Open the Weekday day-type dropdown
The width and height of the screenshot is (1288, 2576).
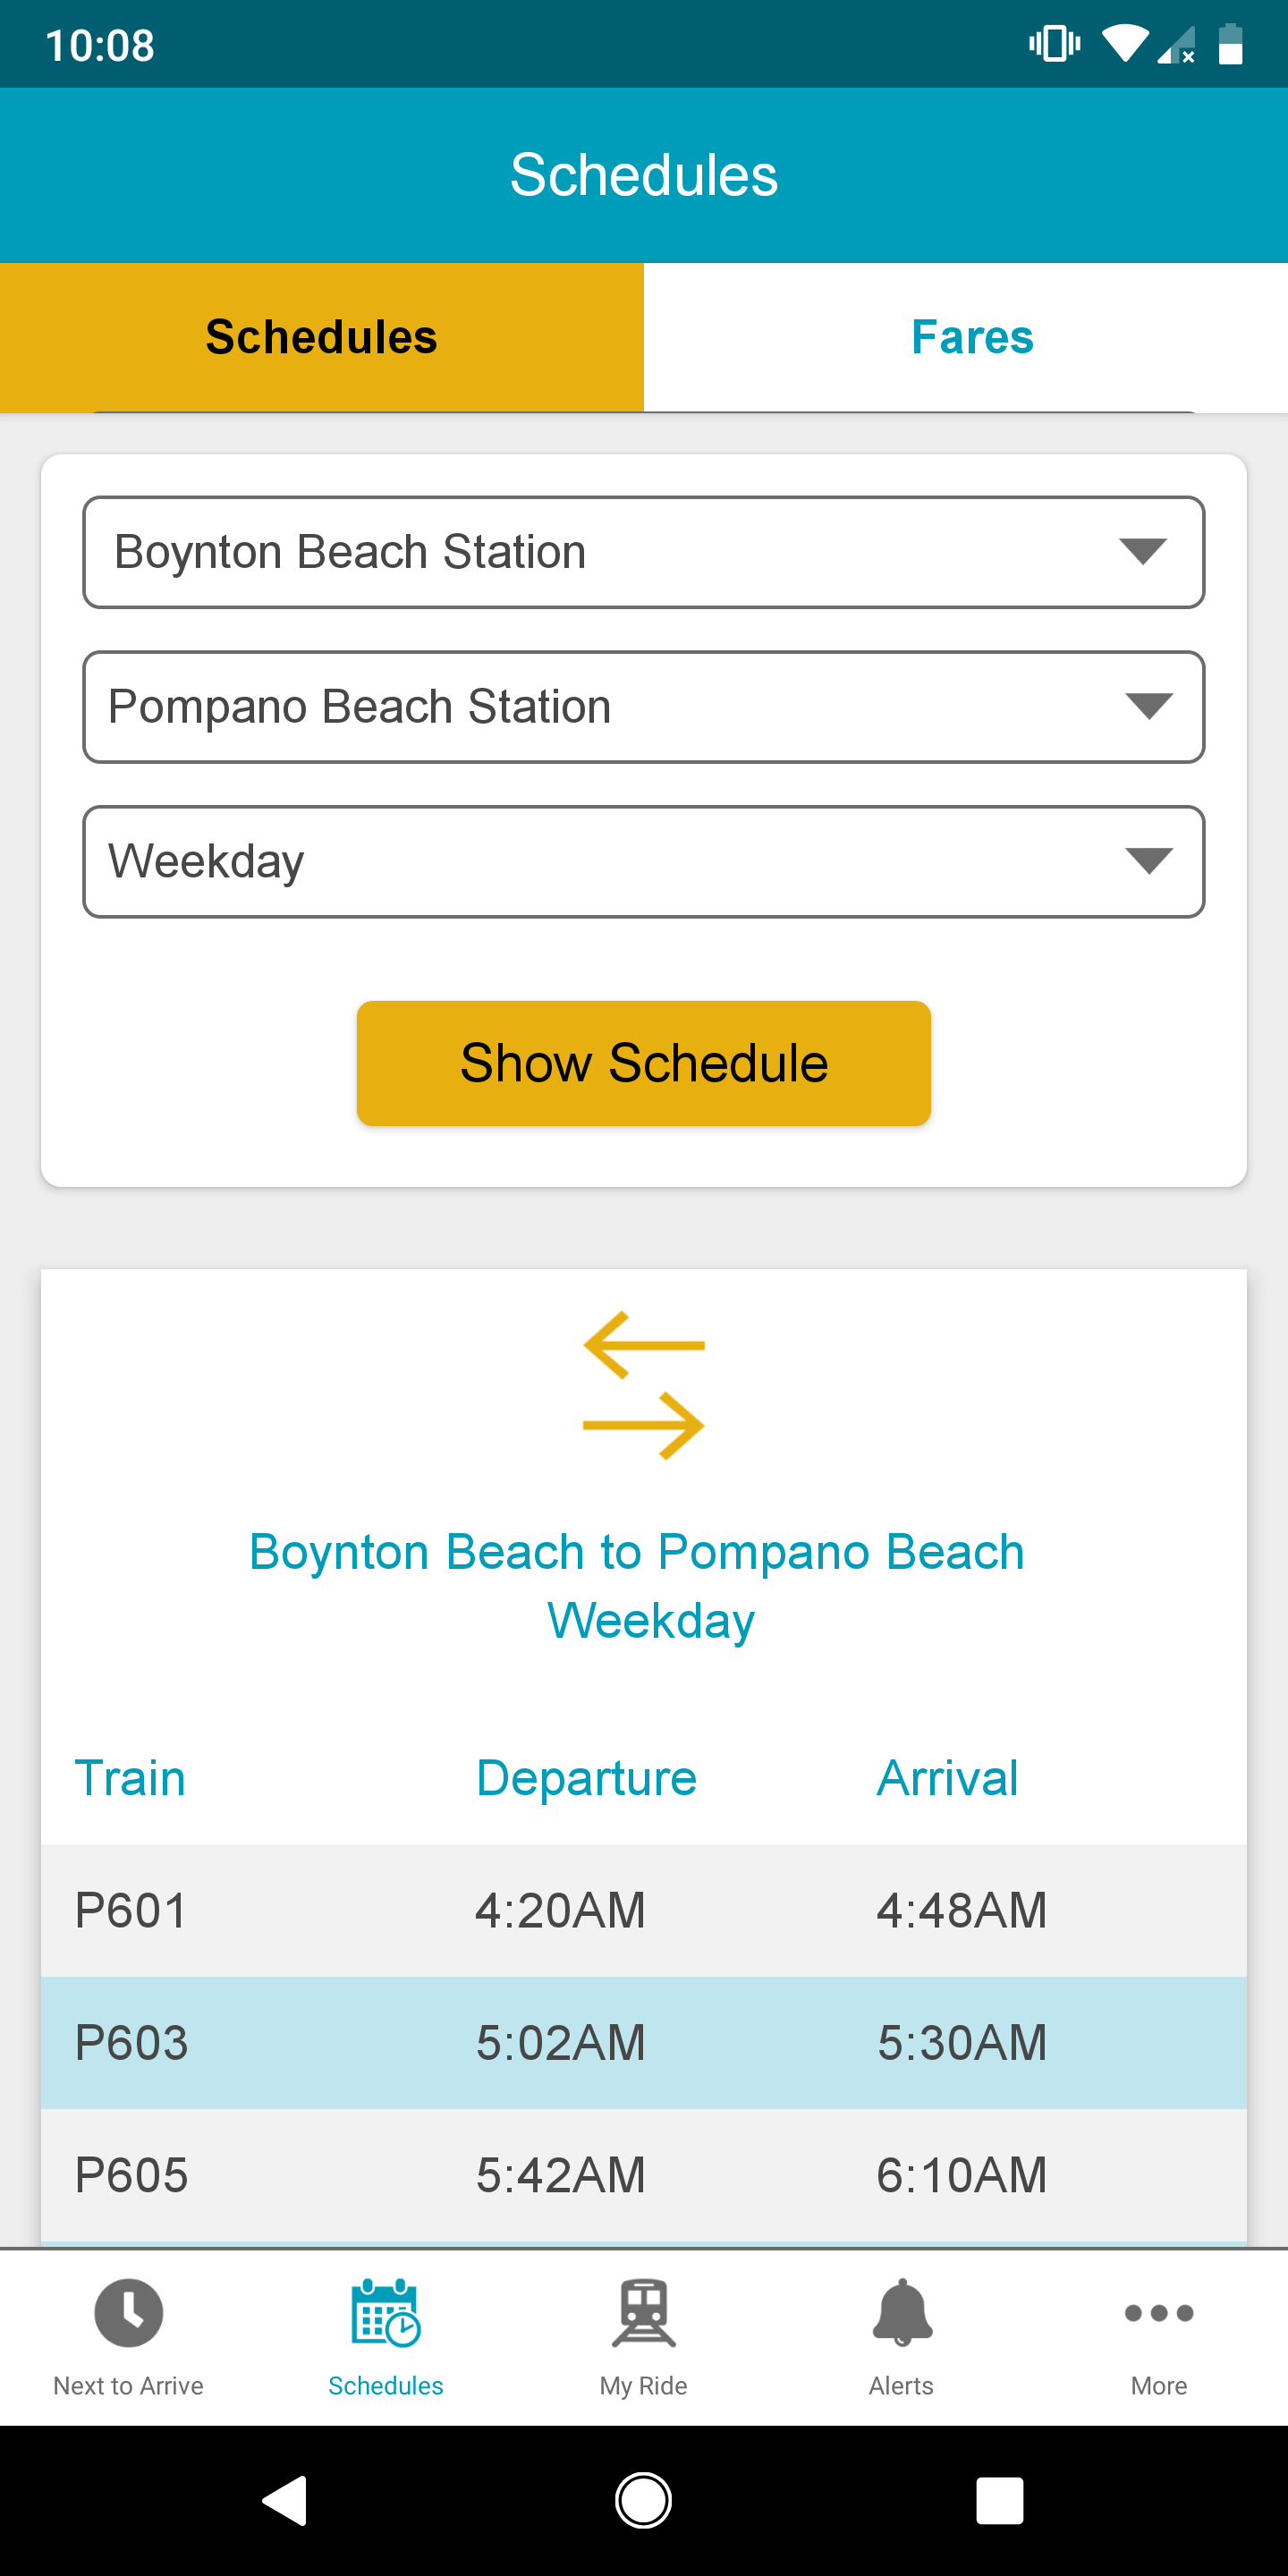coord(644,862)
